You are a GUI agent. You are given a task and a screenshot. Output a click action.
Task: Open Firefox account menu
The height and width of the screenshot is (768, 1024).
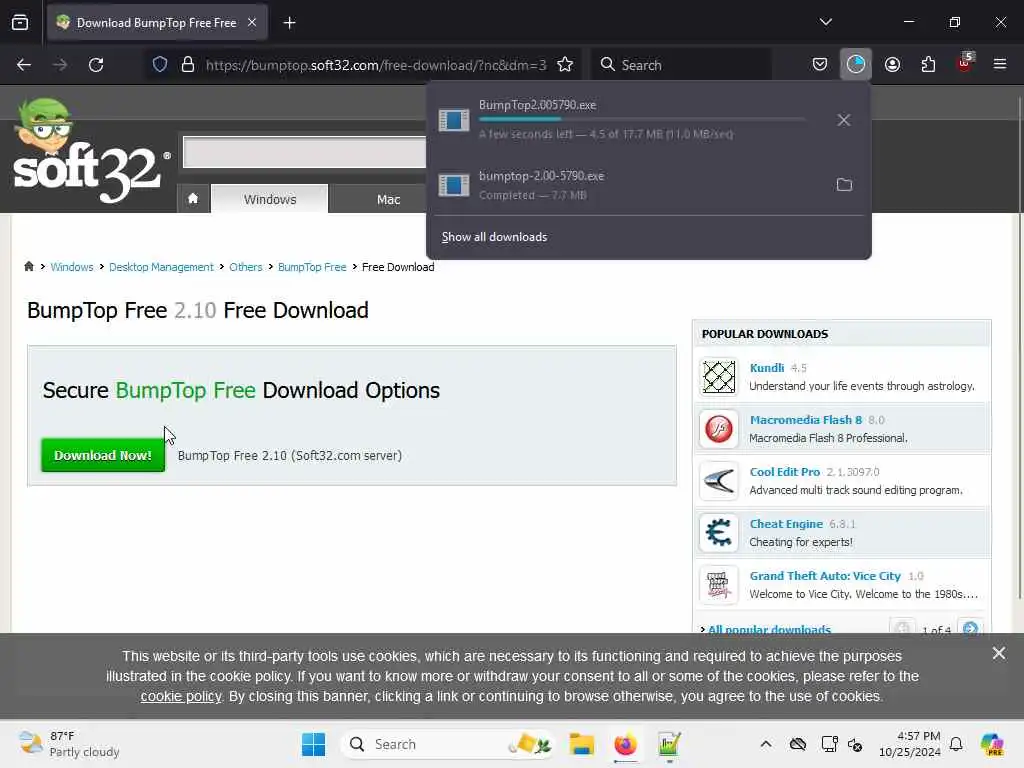(x=892, y=65)
